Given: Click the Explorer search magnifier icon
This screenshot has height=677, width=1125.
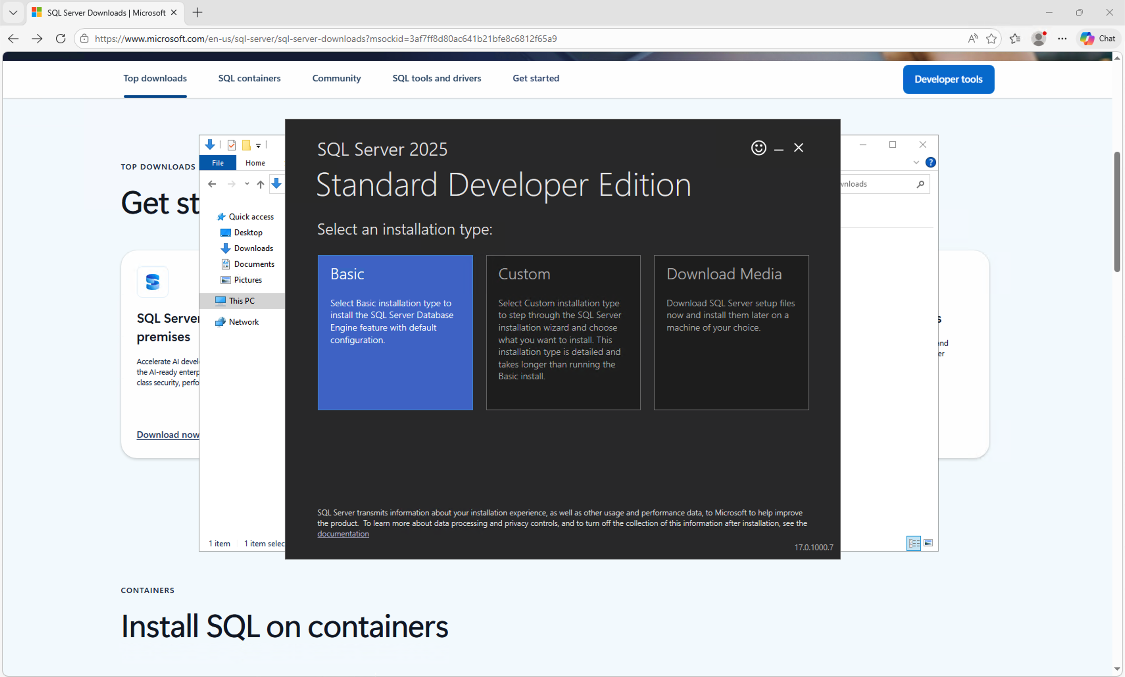Looking at the screenshot, I should tap(921, 184).
